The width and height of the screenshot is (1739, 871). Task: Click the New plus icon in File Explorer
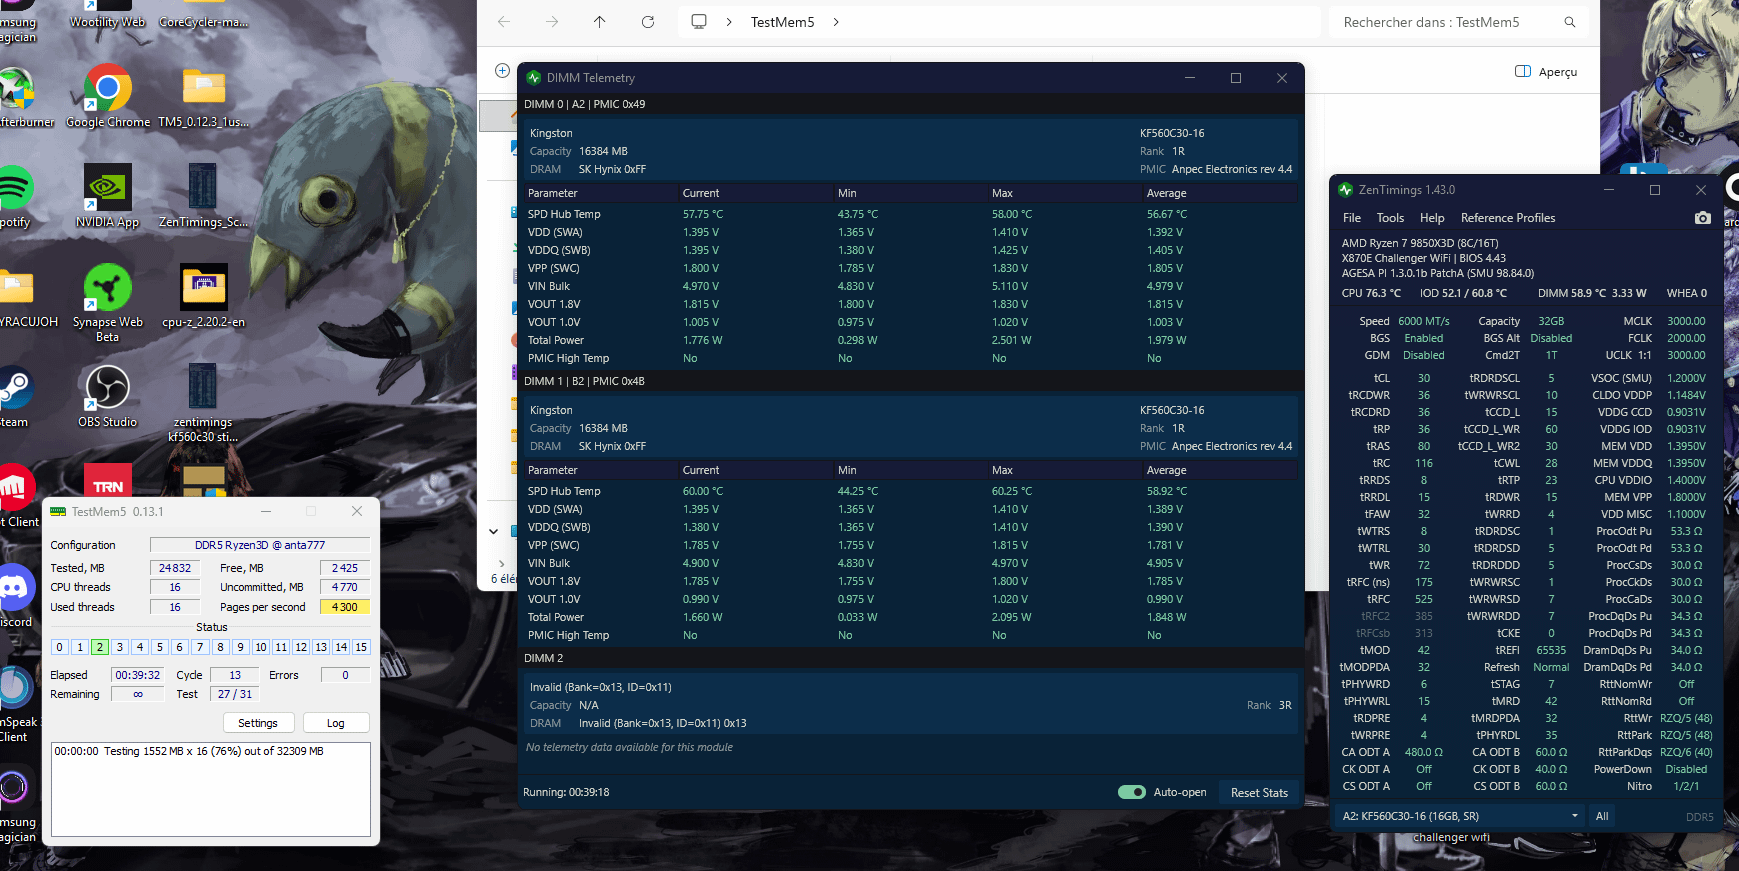tap(502, 70)
